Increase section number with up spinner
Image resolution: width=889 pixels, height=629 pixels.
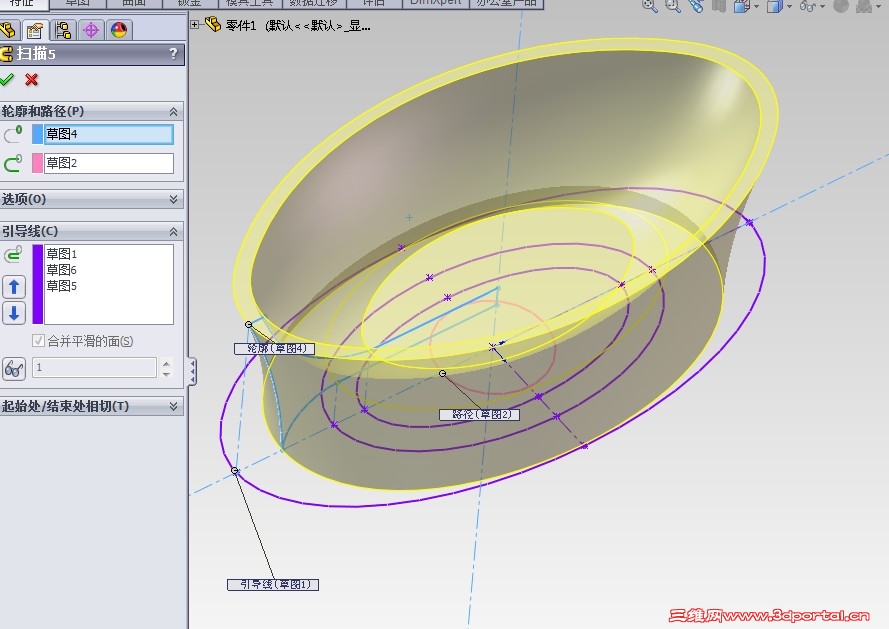pos(166,363)
